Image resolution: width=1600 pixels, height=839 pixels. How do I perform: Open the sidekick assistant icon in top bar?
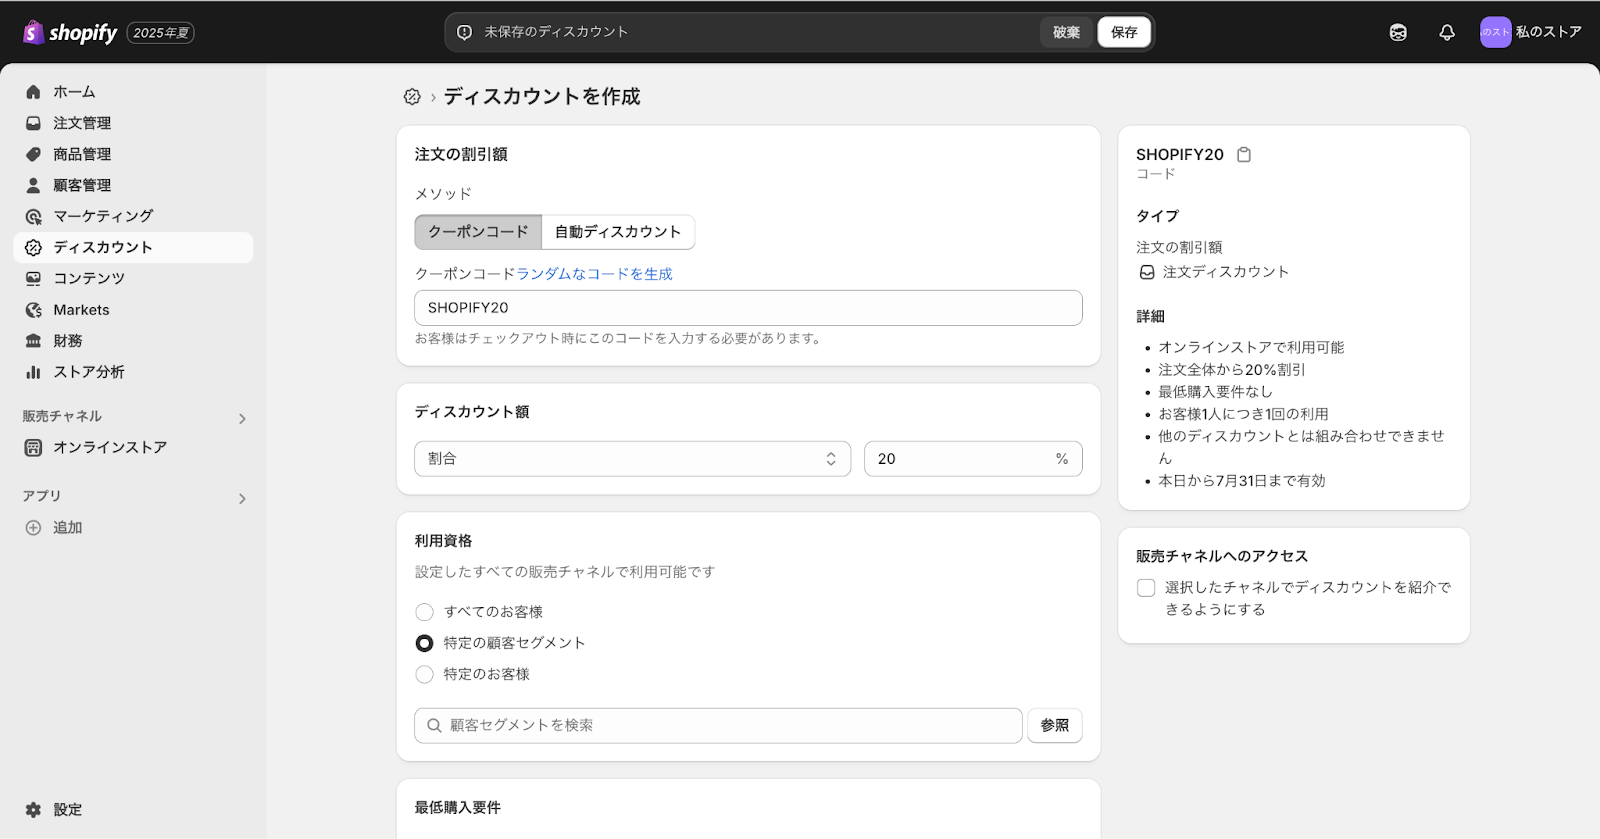1398,32
